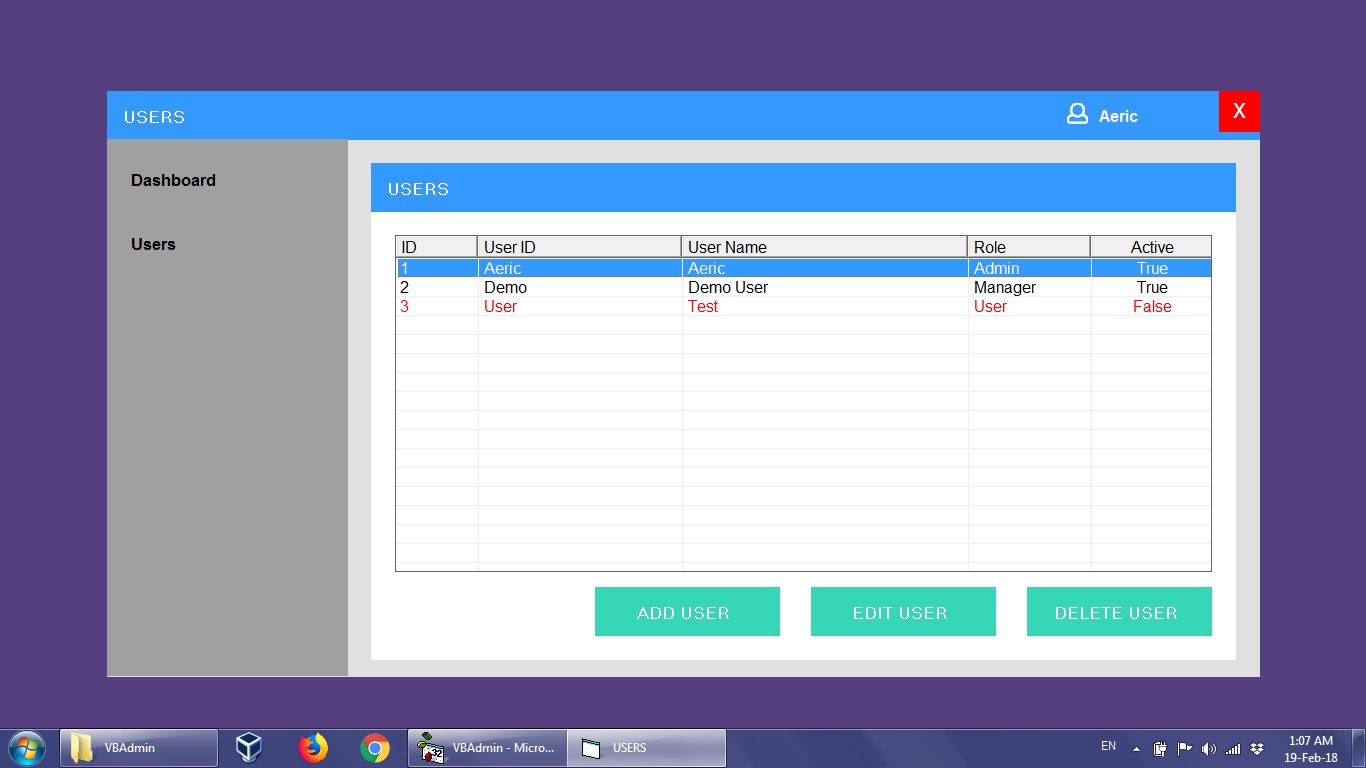Open the VirtualBox taskbar icon
The width and height of the screenshot is (1366, 768).
coord(249,747)
